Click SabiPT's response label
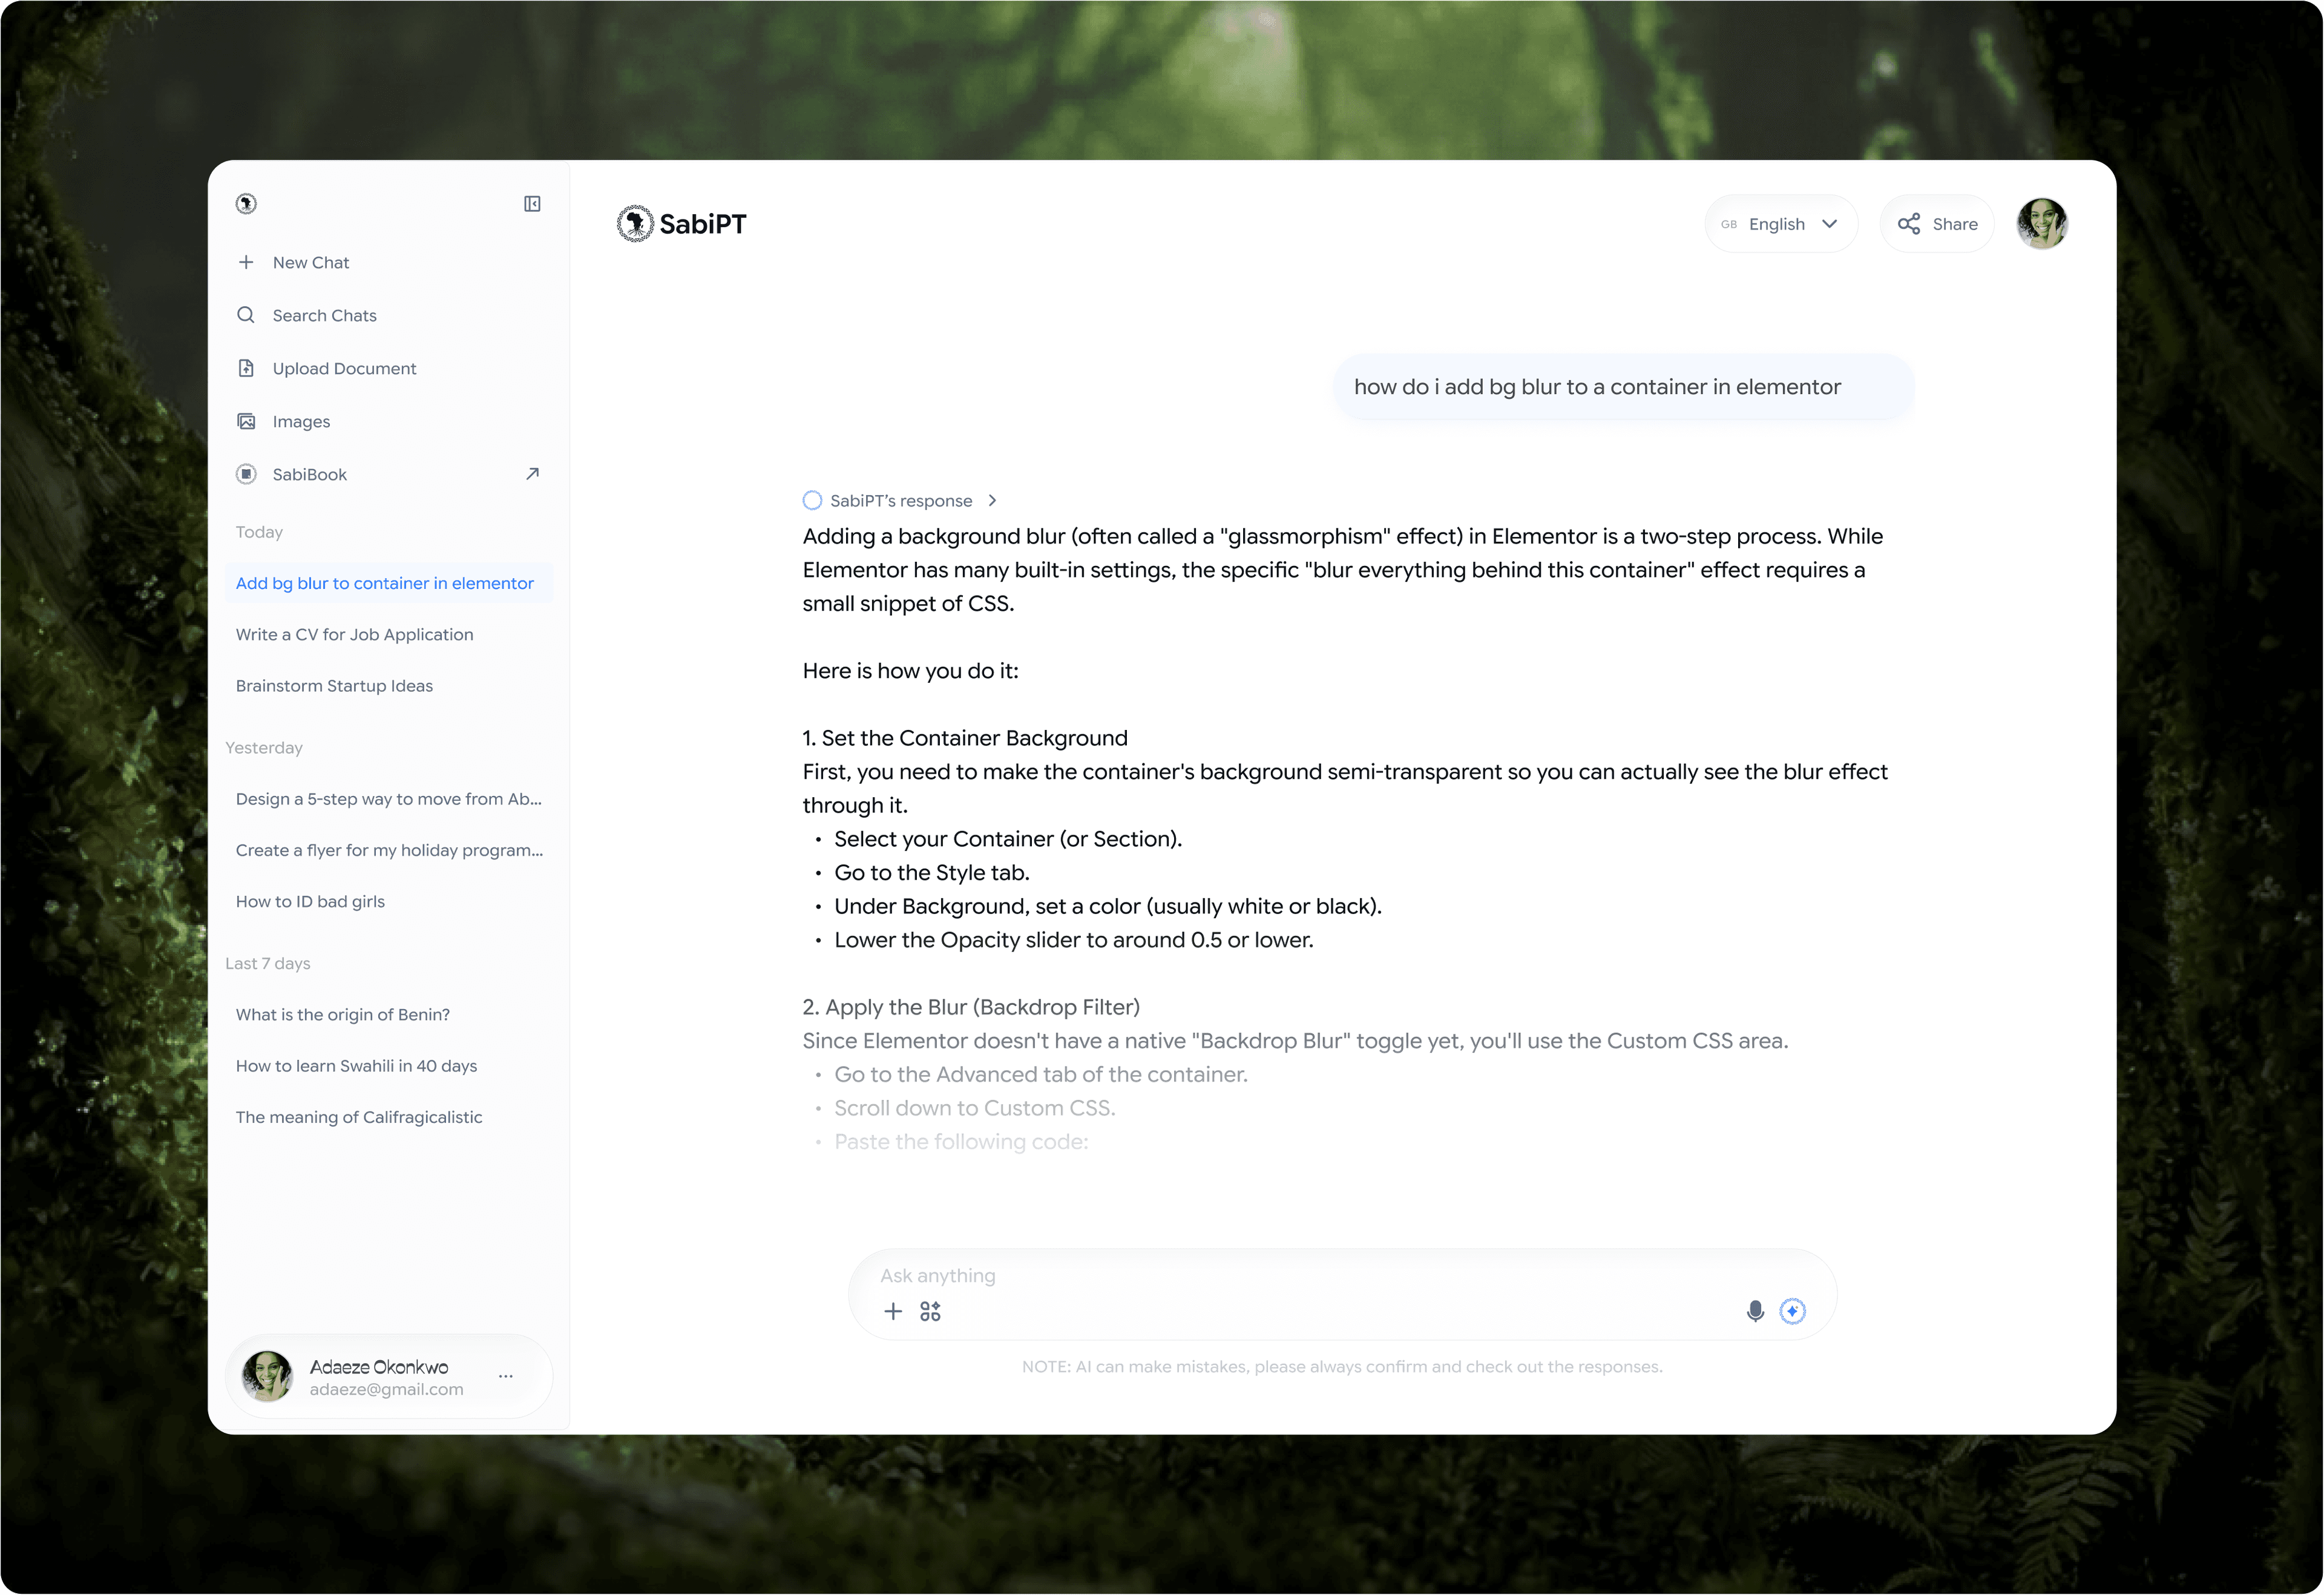This screenshot has height=1595, width=2324. tap(901, 500)
